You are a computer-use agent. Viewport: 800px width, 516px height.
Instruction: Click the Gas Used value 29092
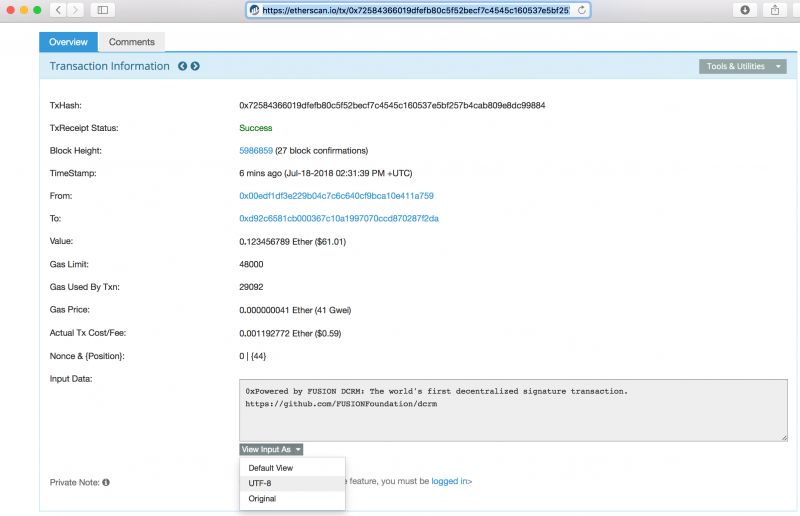coord(251,287)
